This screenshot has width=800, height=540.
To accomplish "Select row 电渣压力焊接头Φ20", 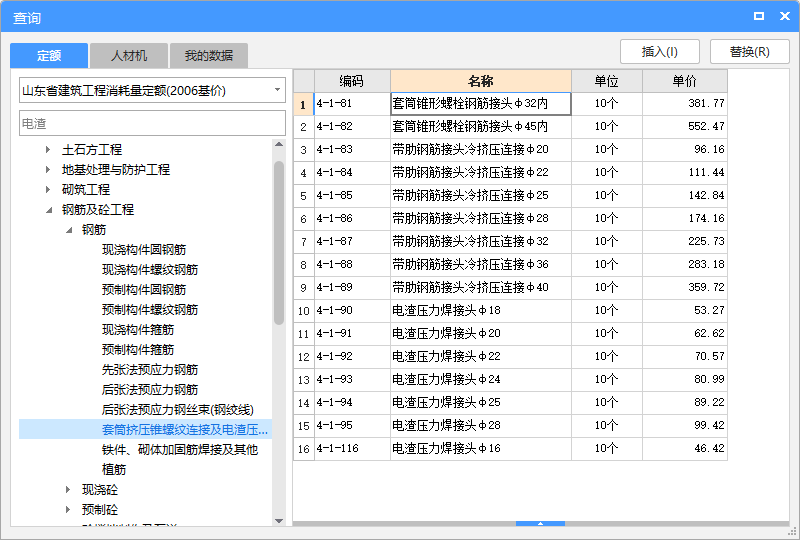I will point(481,333).
